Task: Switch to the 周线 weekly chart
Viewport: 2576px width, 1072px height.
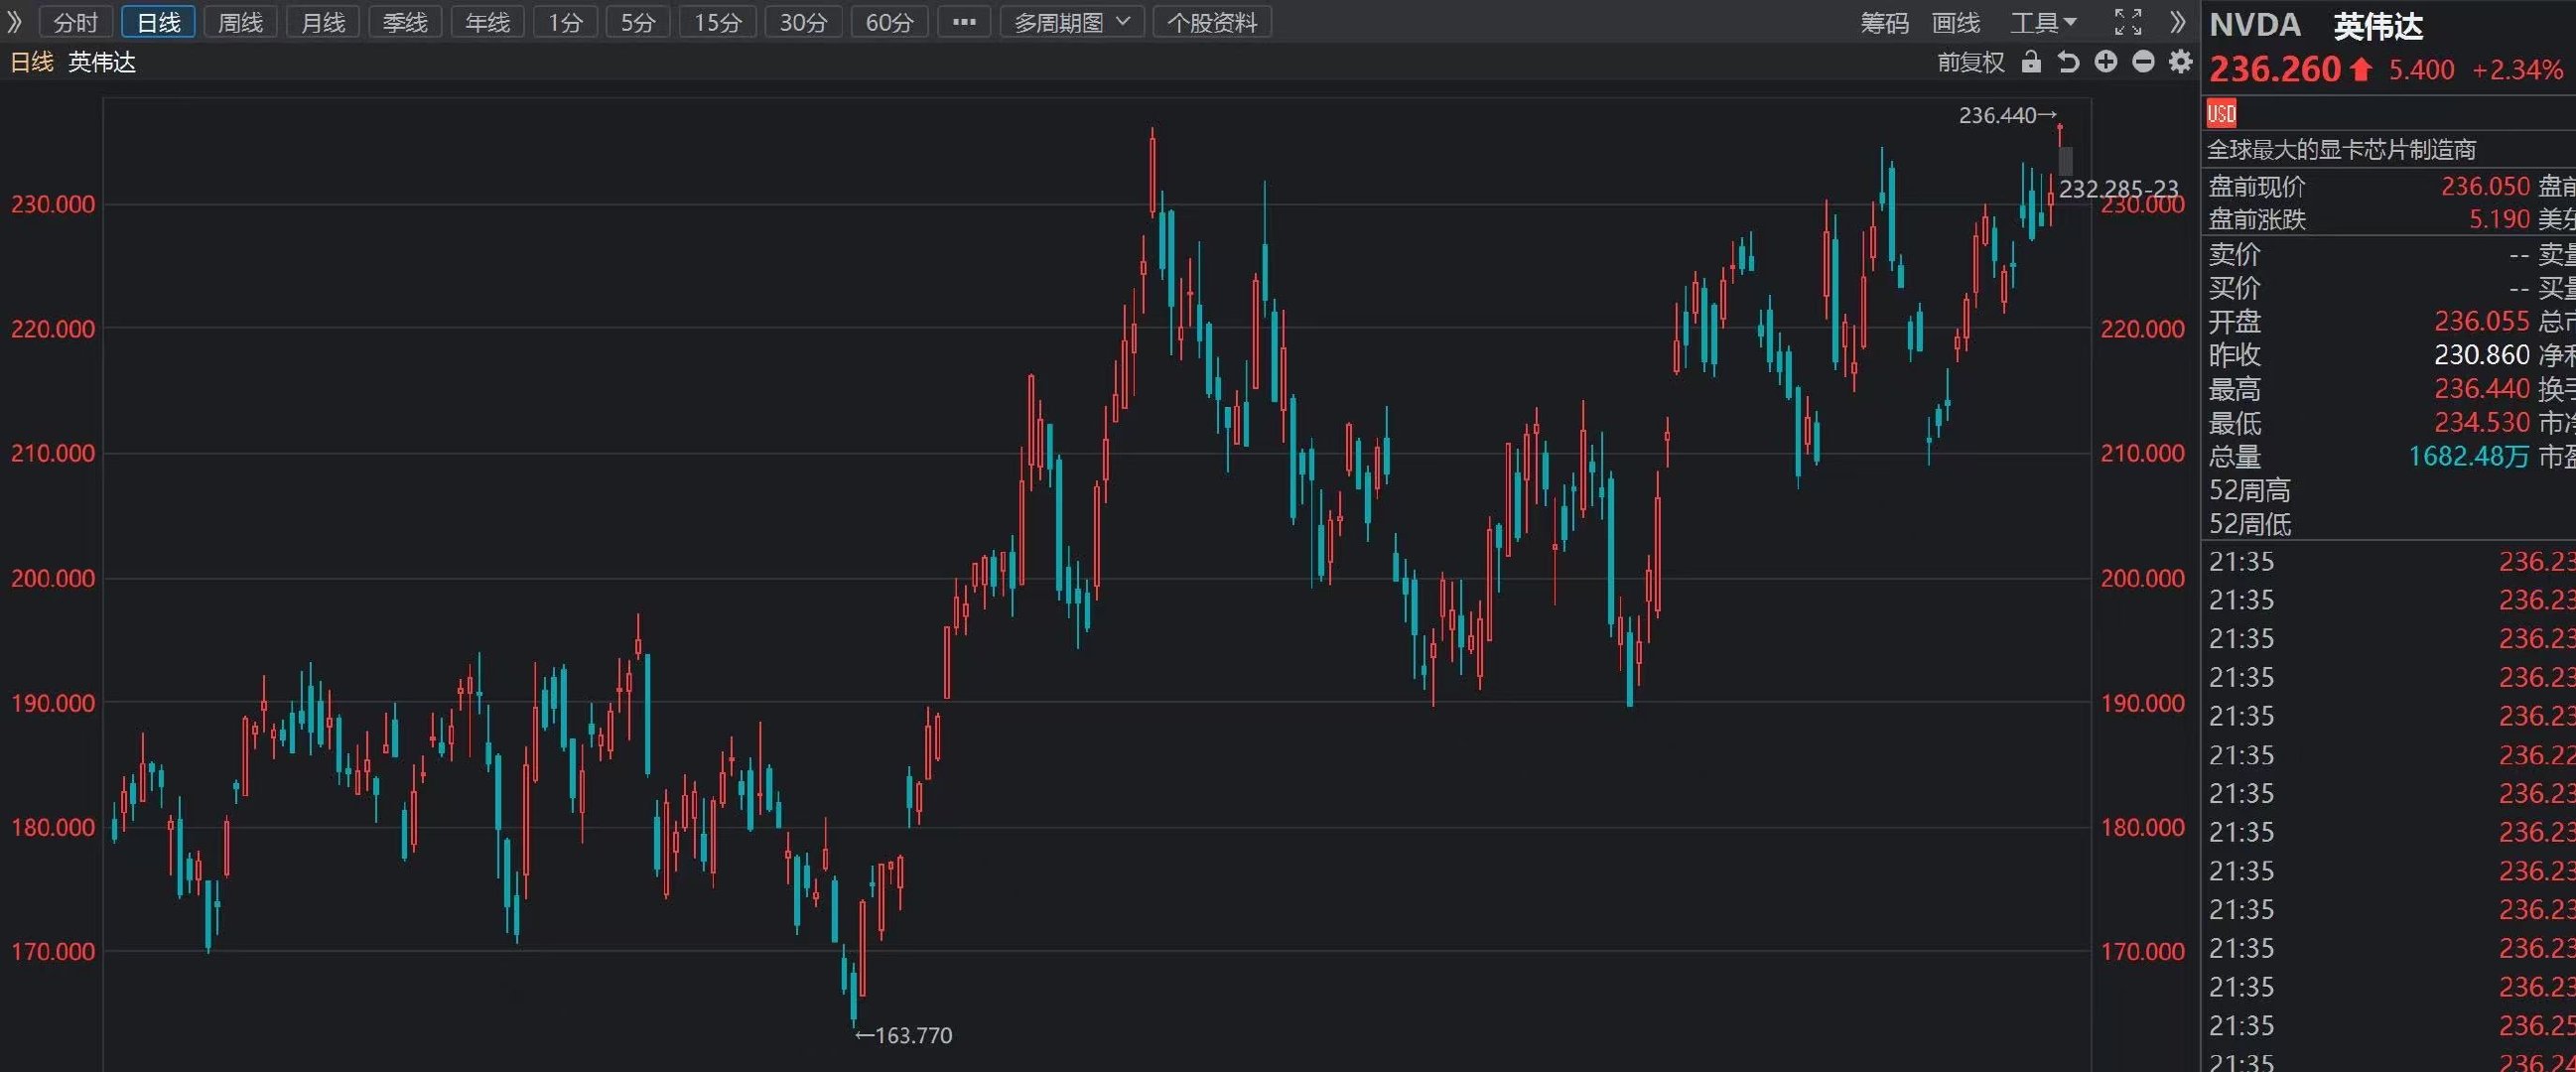Action: tap(240, 22)
